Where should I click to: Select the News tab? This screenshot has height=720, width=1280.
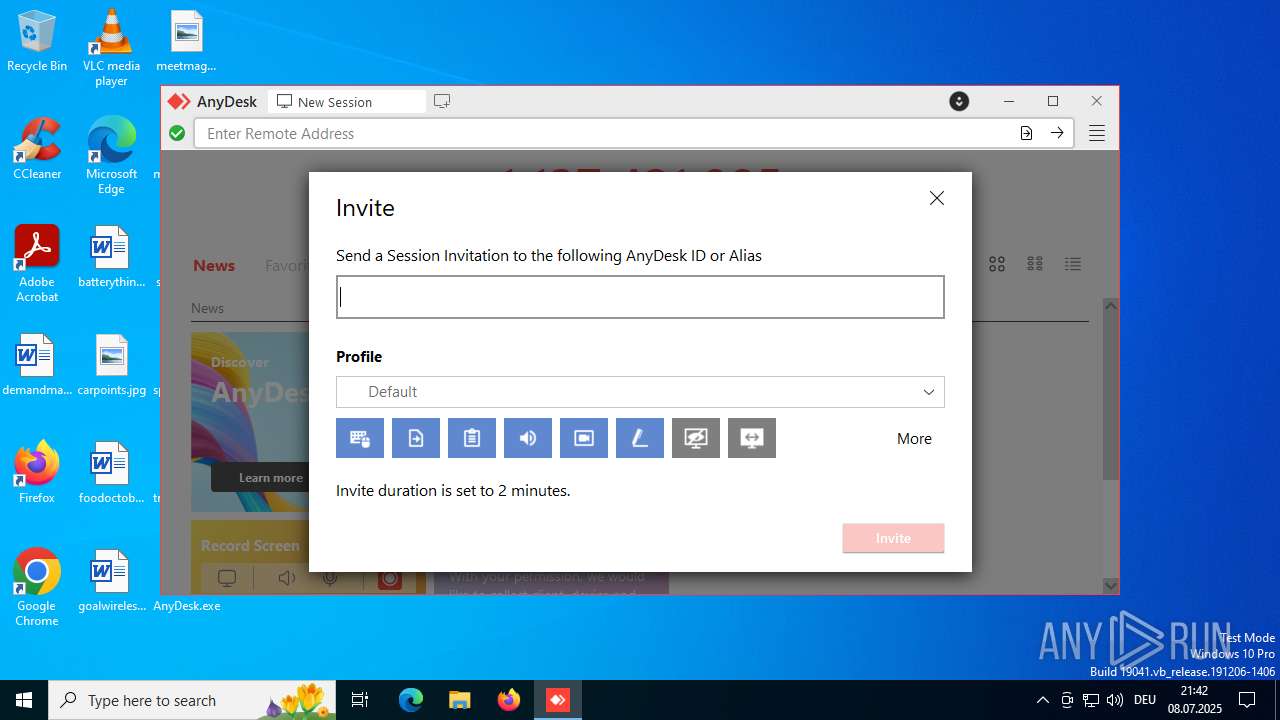[x=214, y=265]
